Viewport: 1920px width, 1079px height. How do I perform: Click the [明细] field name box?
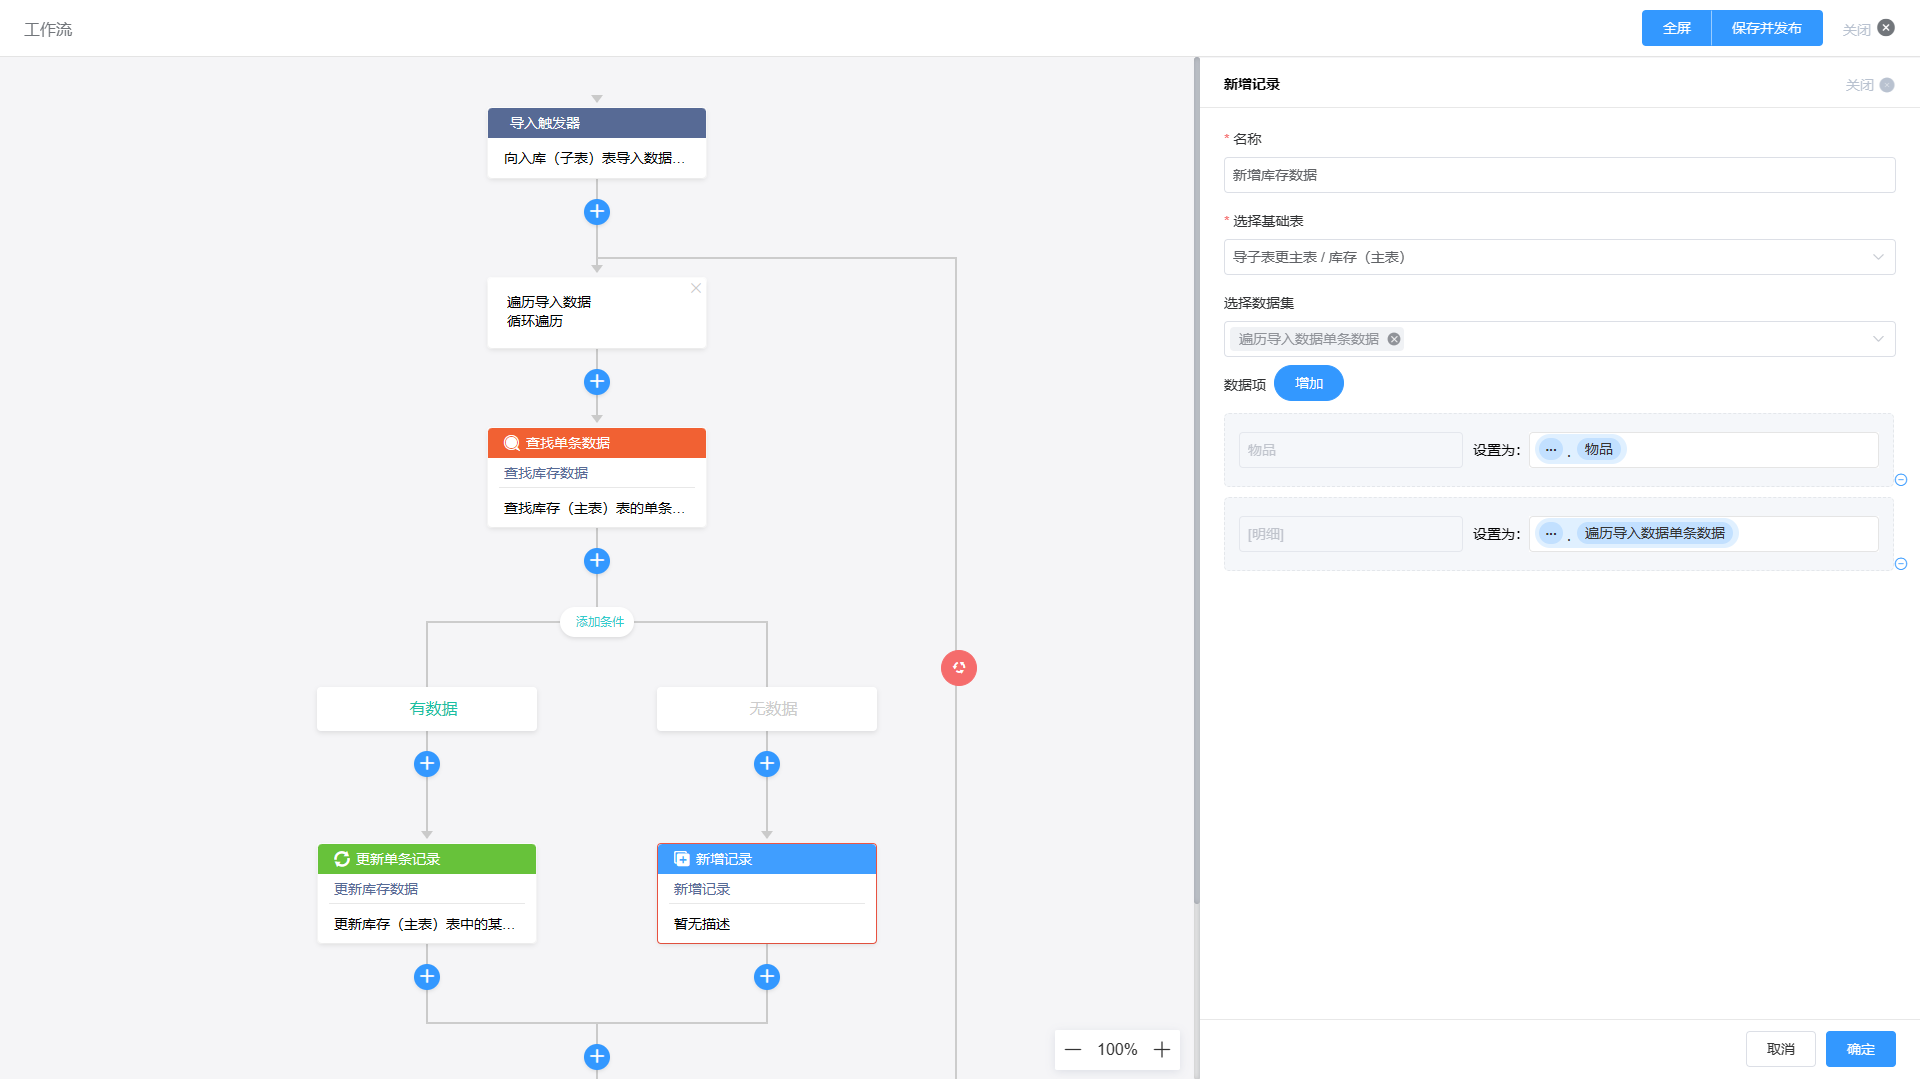(x=1350, y=534)
